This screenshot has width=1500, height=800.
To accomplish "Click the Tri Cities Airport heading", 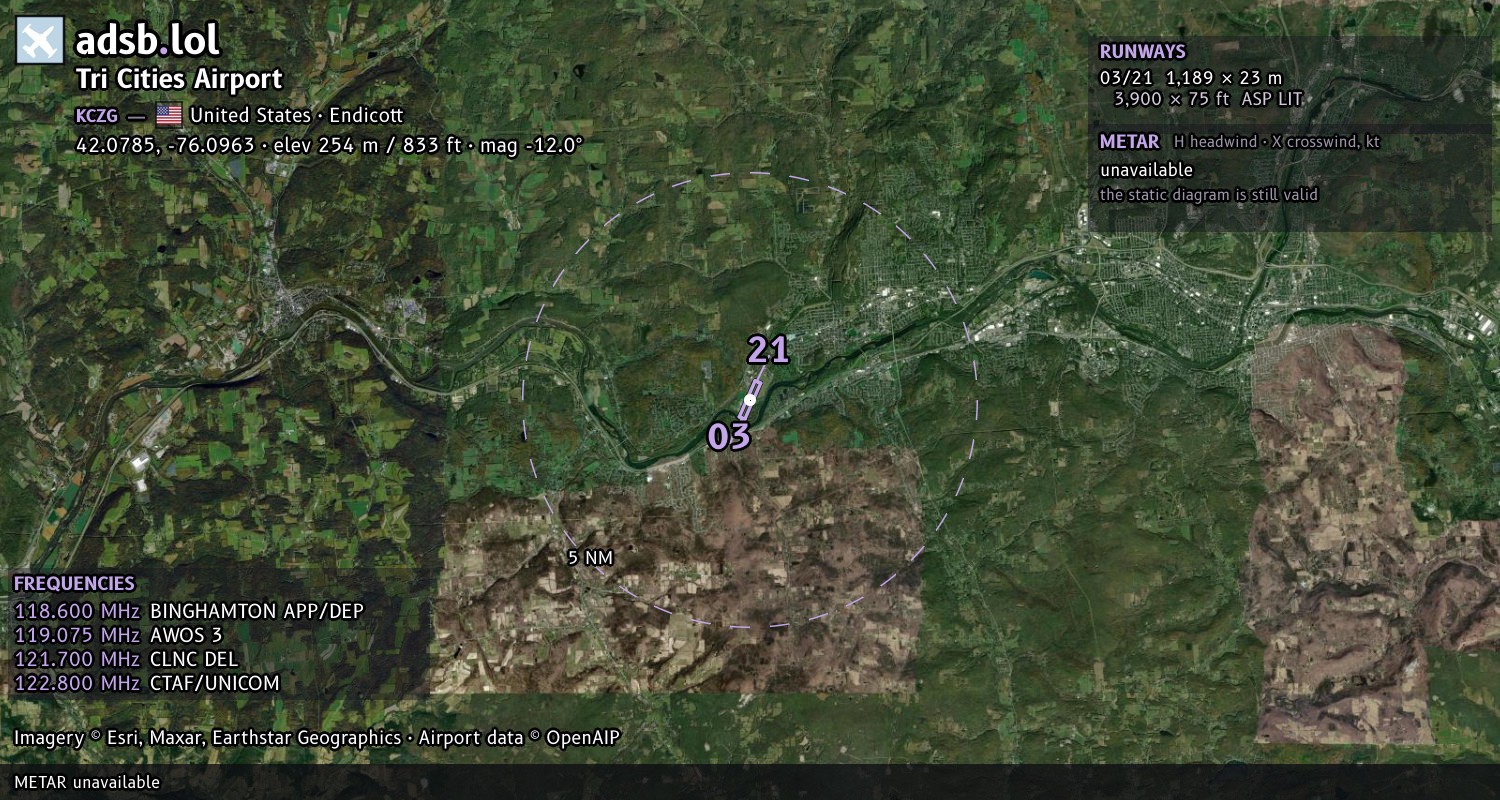I will tap(179, 79).
